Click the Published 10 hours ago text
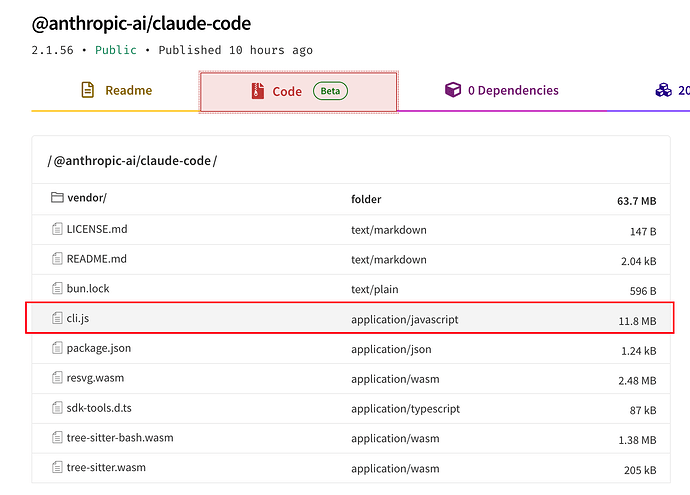Image resolution: width=690 pixels, height=495 pixels. (x=235, y=51)
